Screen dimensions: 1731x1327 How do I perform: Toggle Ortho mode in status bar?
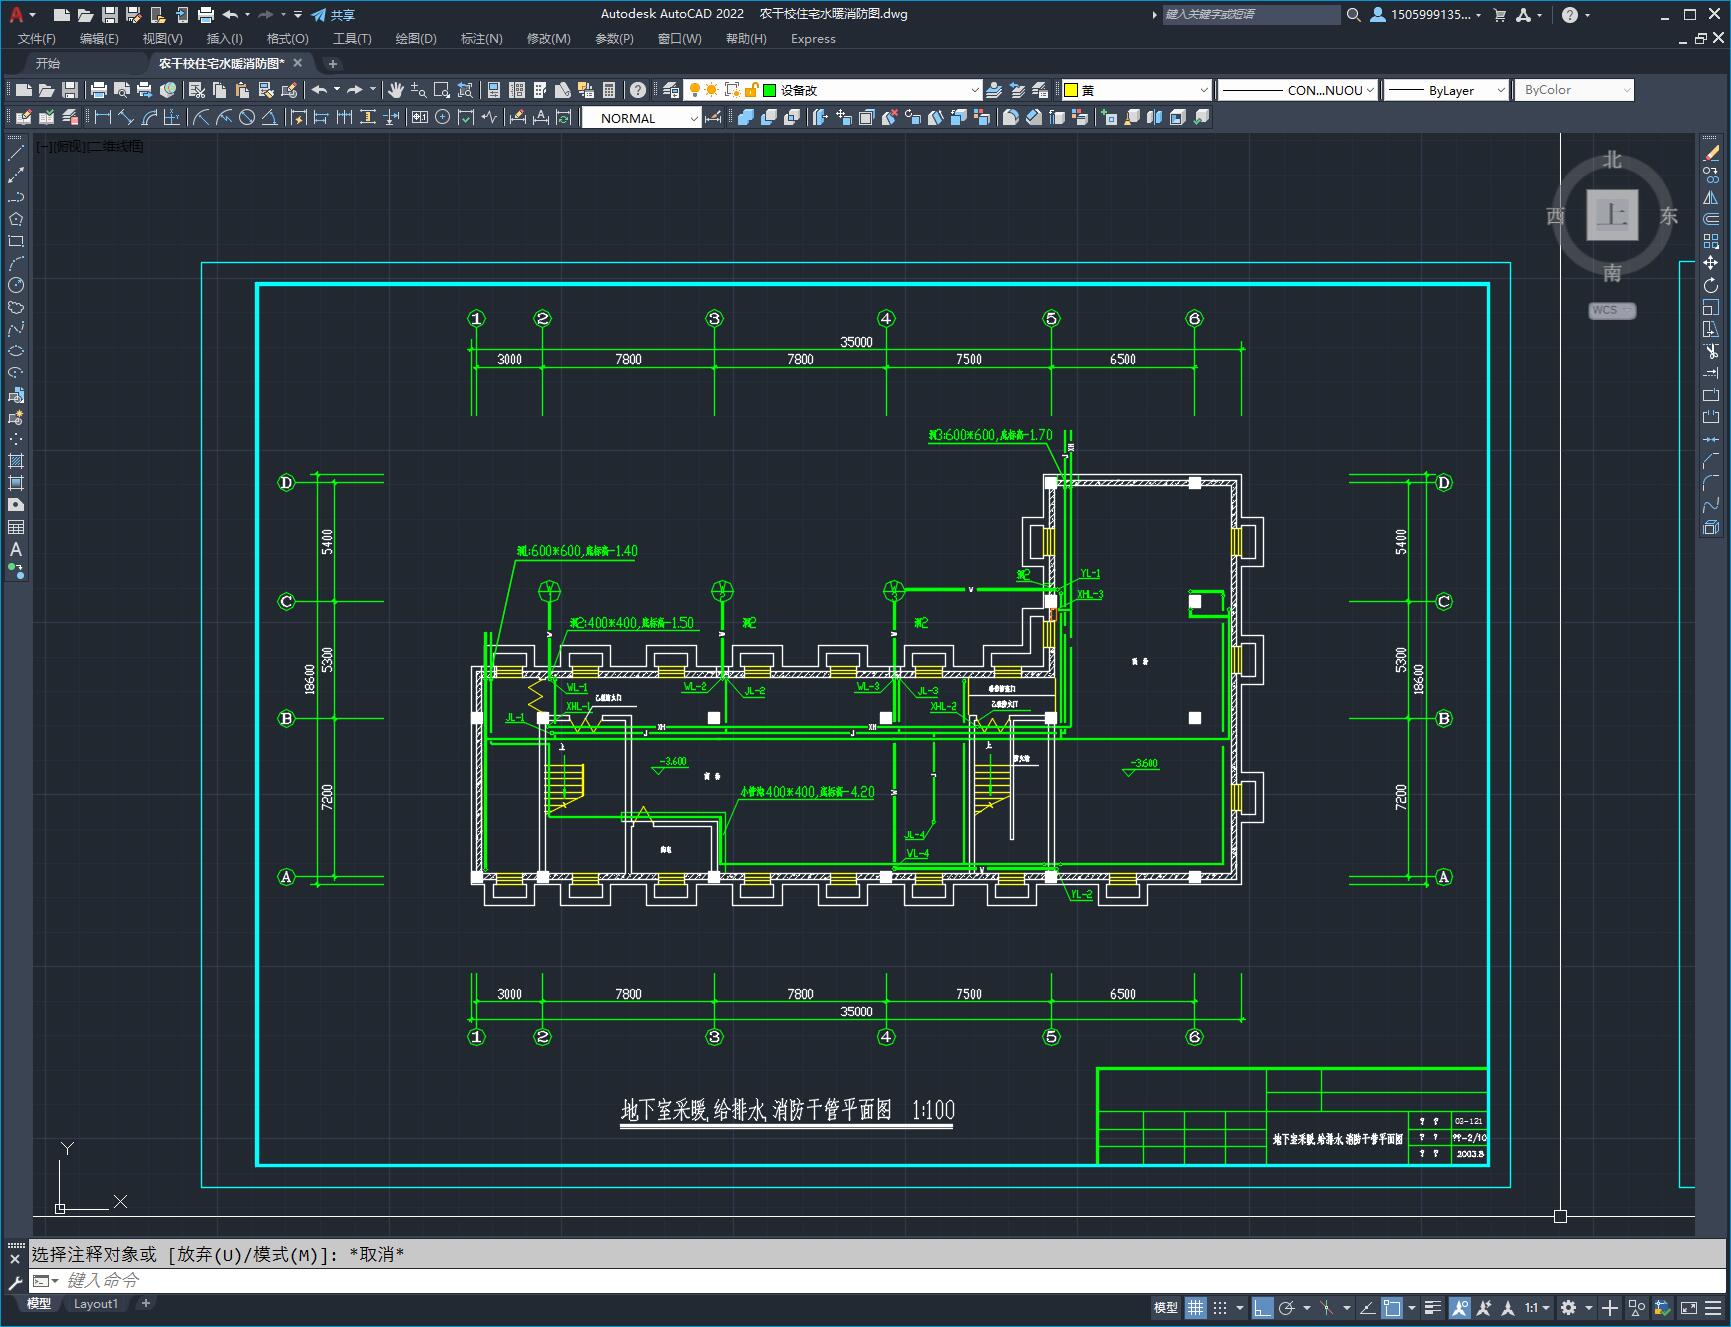click(x=1263, y=1307)
